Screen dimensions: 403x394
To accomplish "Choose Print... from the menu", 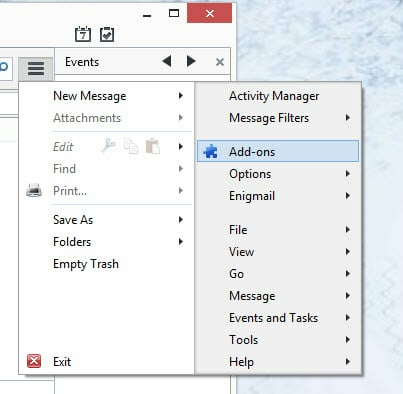I will coord(106,191).
